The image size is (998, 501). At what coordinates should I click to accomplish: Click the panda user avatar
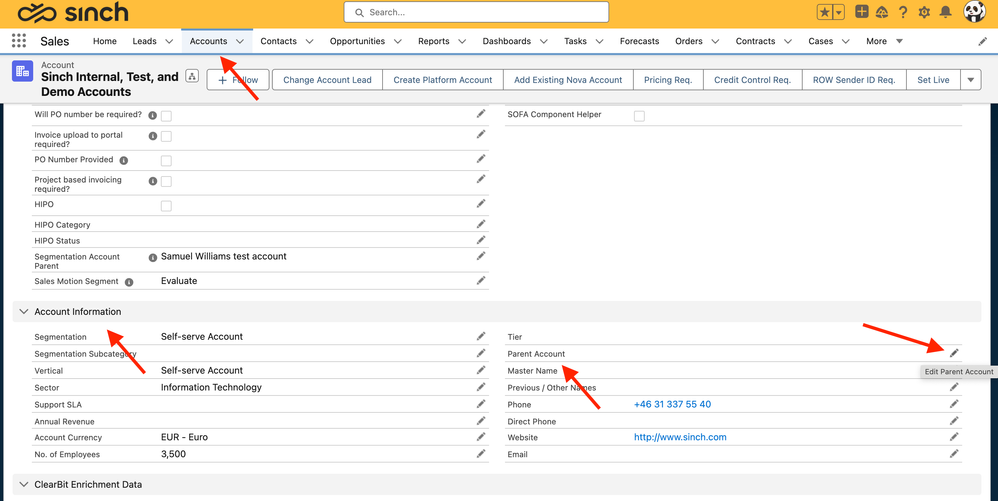coord(974,11)
